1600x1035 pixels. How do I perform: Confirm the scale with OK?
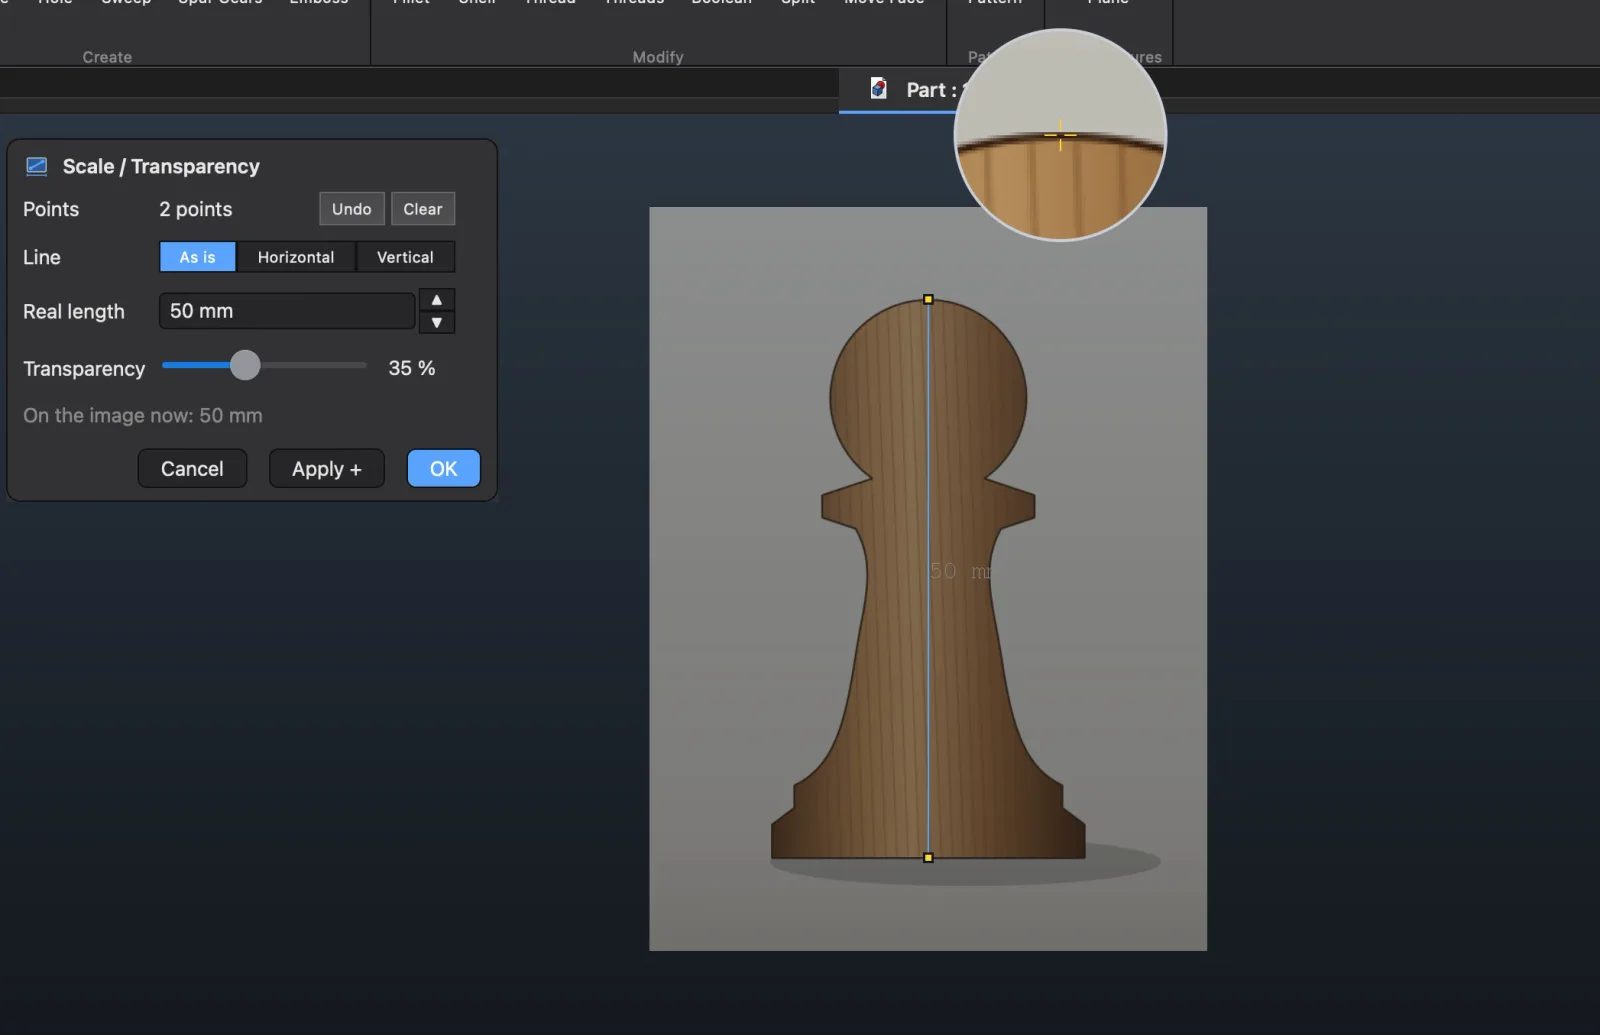point(444,469)
